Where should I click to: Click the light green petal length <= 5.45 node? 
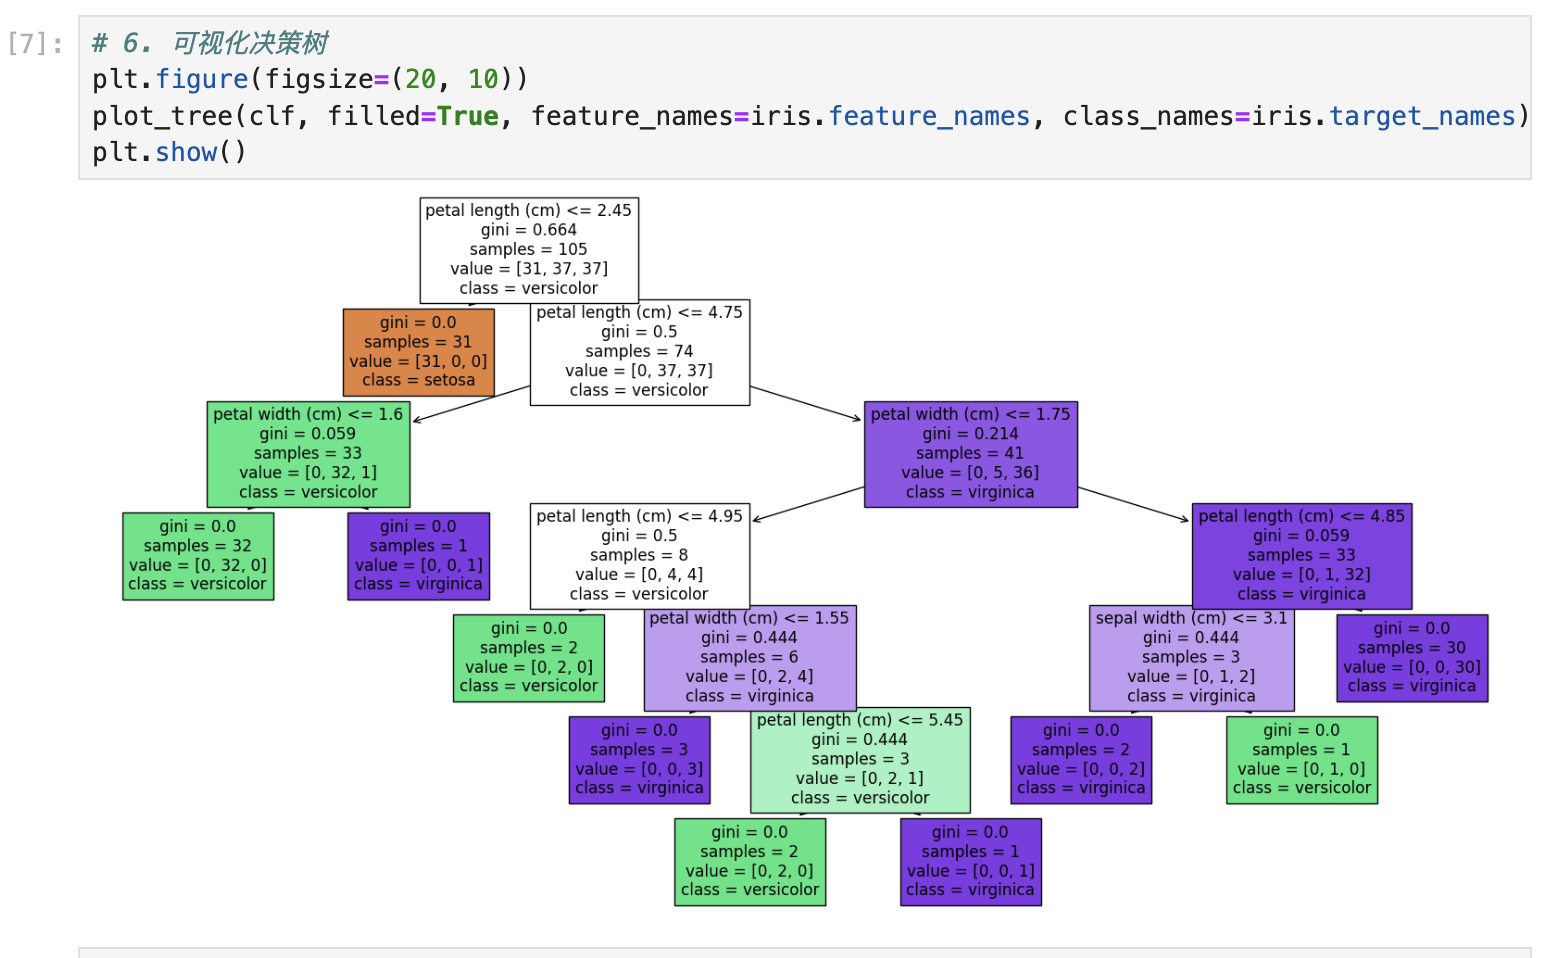click(860, 760)
